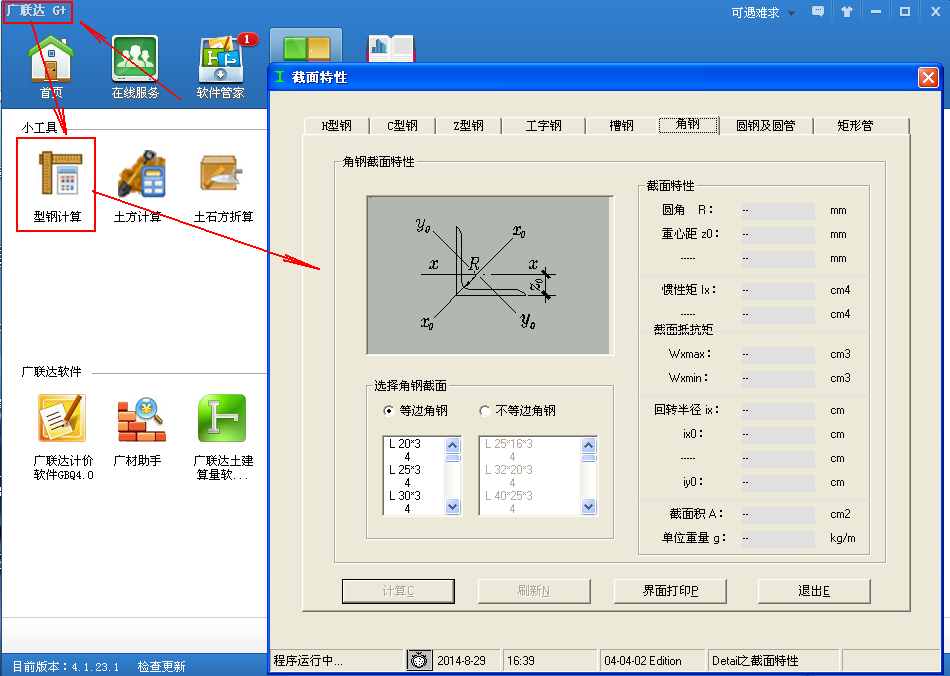Open 在线服务 online service icon
Screen dimensions: 950x676
coord(135,67)
